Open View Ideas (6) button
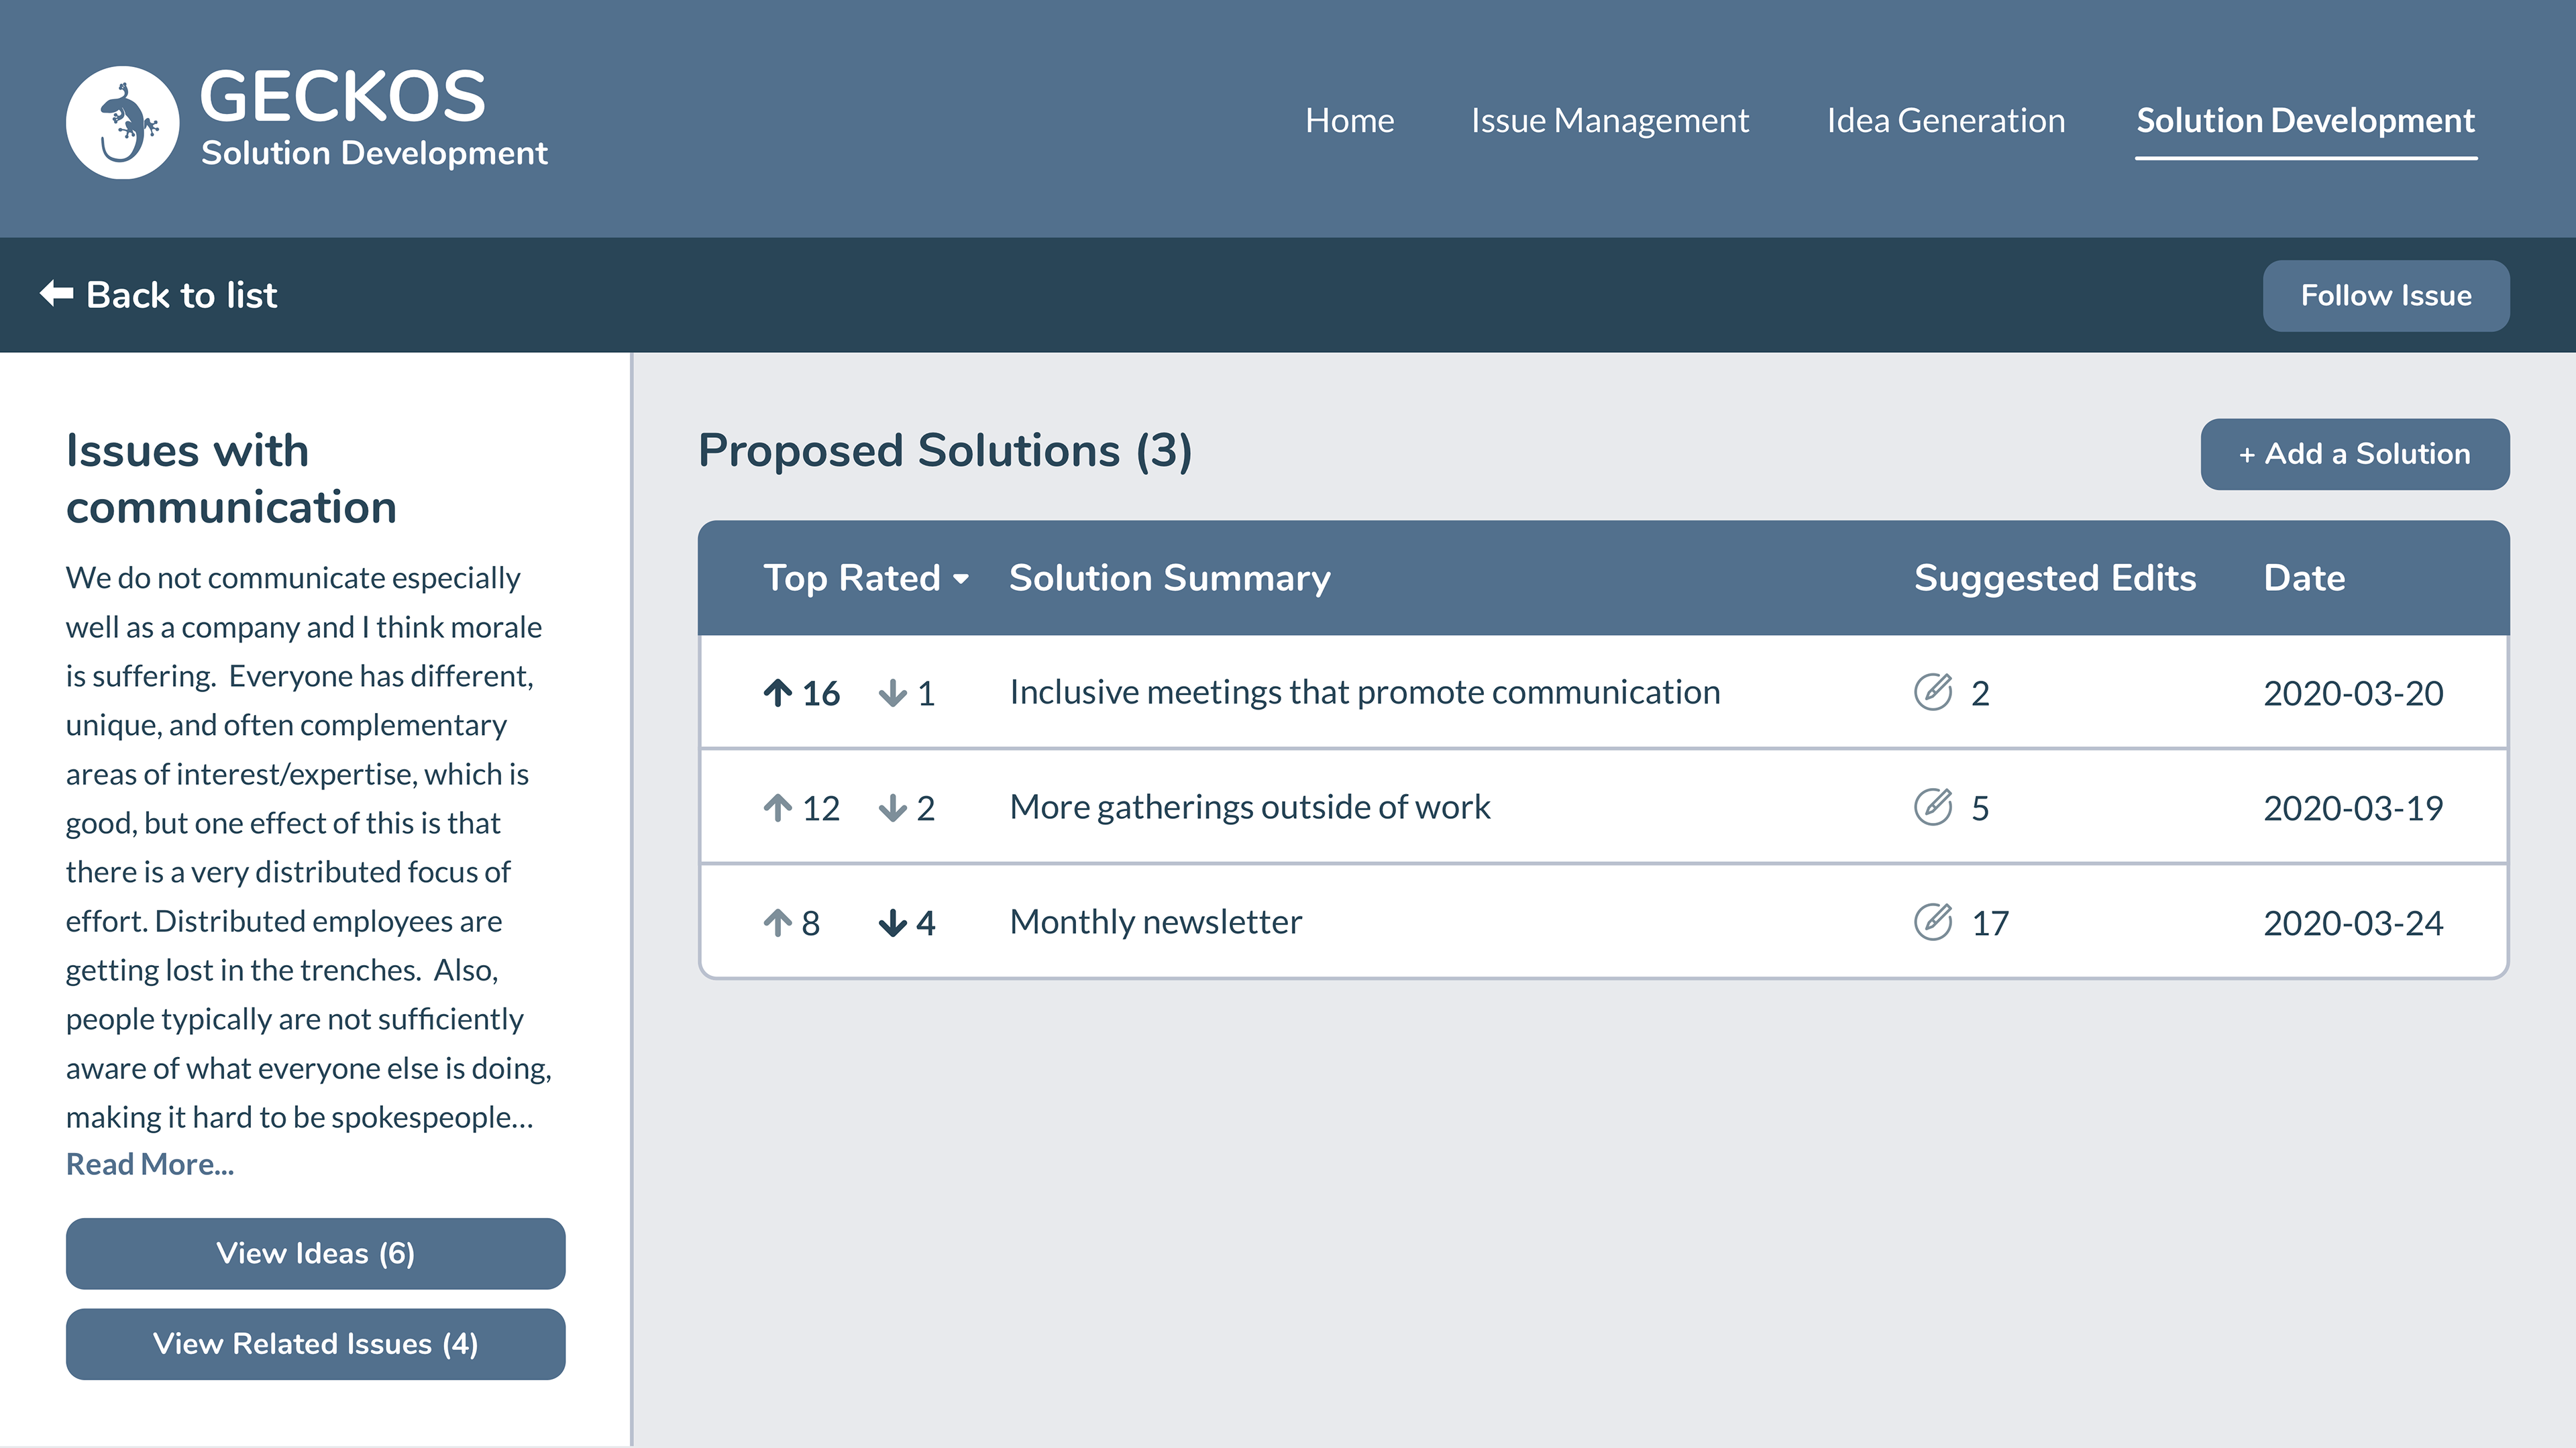 [x=315, y=1253]
